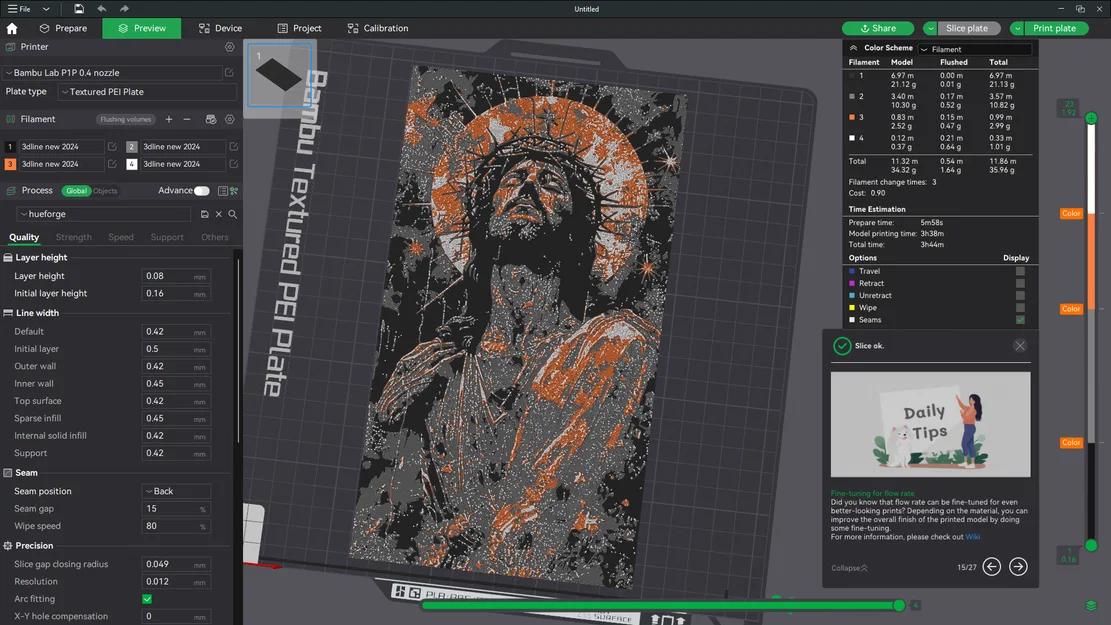Edit filament 3 preset icon
Image resolution: width=1111 pixels, height=625 pixels.
click(112, 164)
